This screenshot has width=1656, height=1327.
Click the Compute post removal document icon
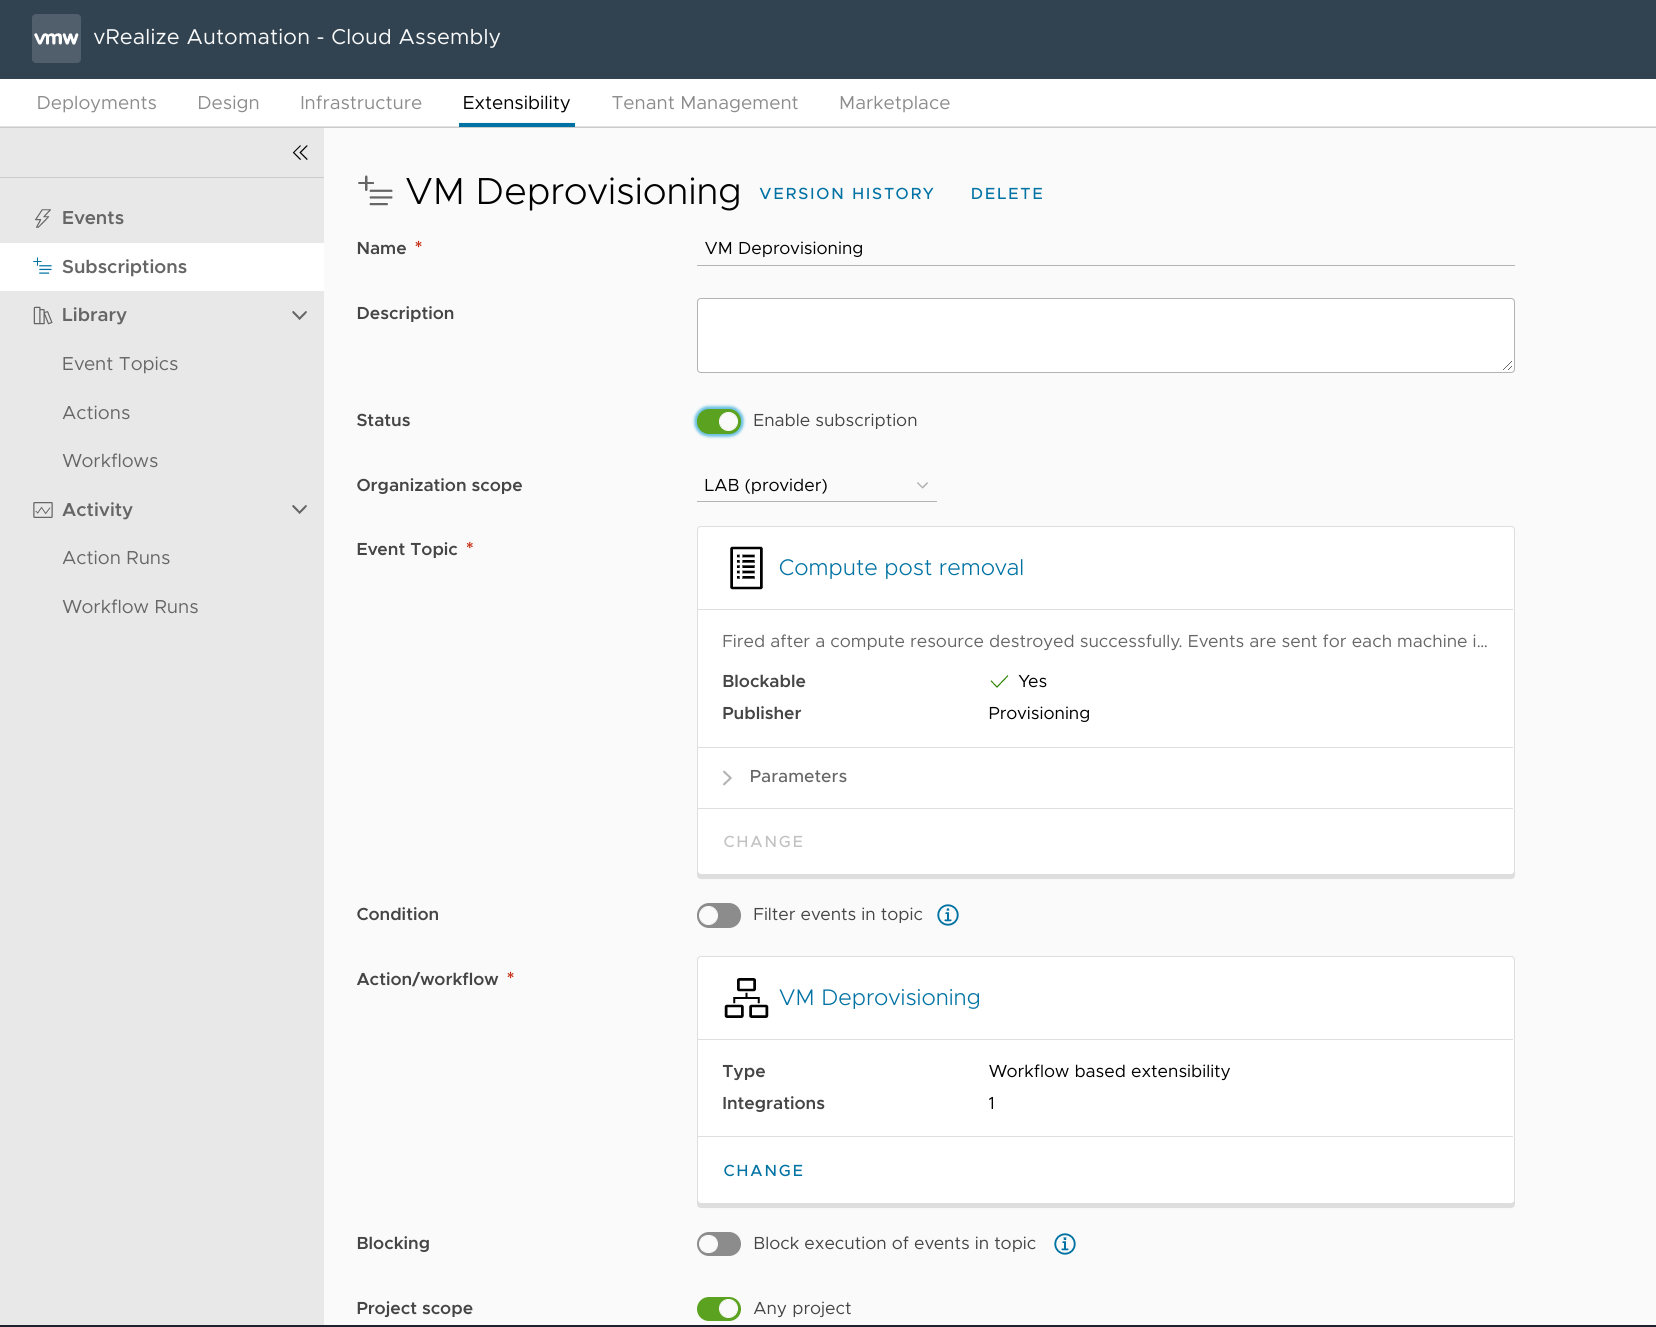click(x=746, y=568)
